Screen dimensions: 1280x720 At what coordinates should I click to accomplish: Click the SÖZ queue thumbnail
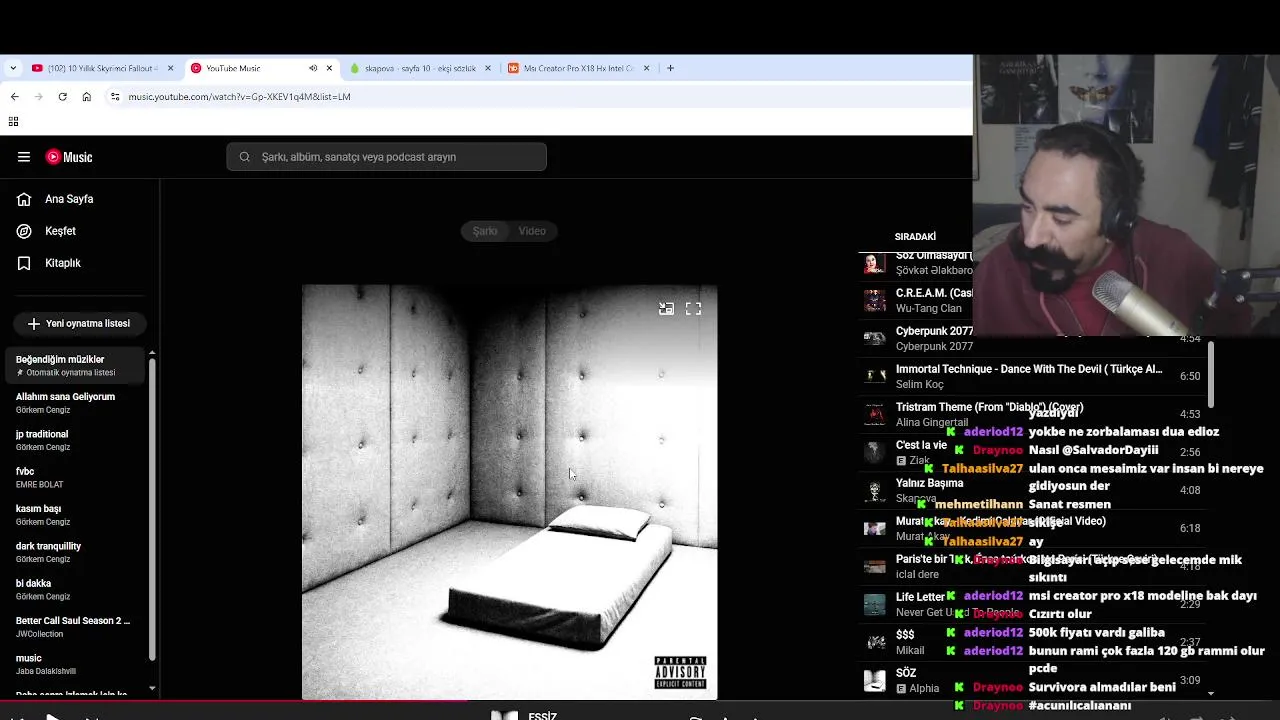[875, 681]
